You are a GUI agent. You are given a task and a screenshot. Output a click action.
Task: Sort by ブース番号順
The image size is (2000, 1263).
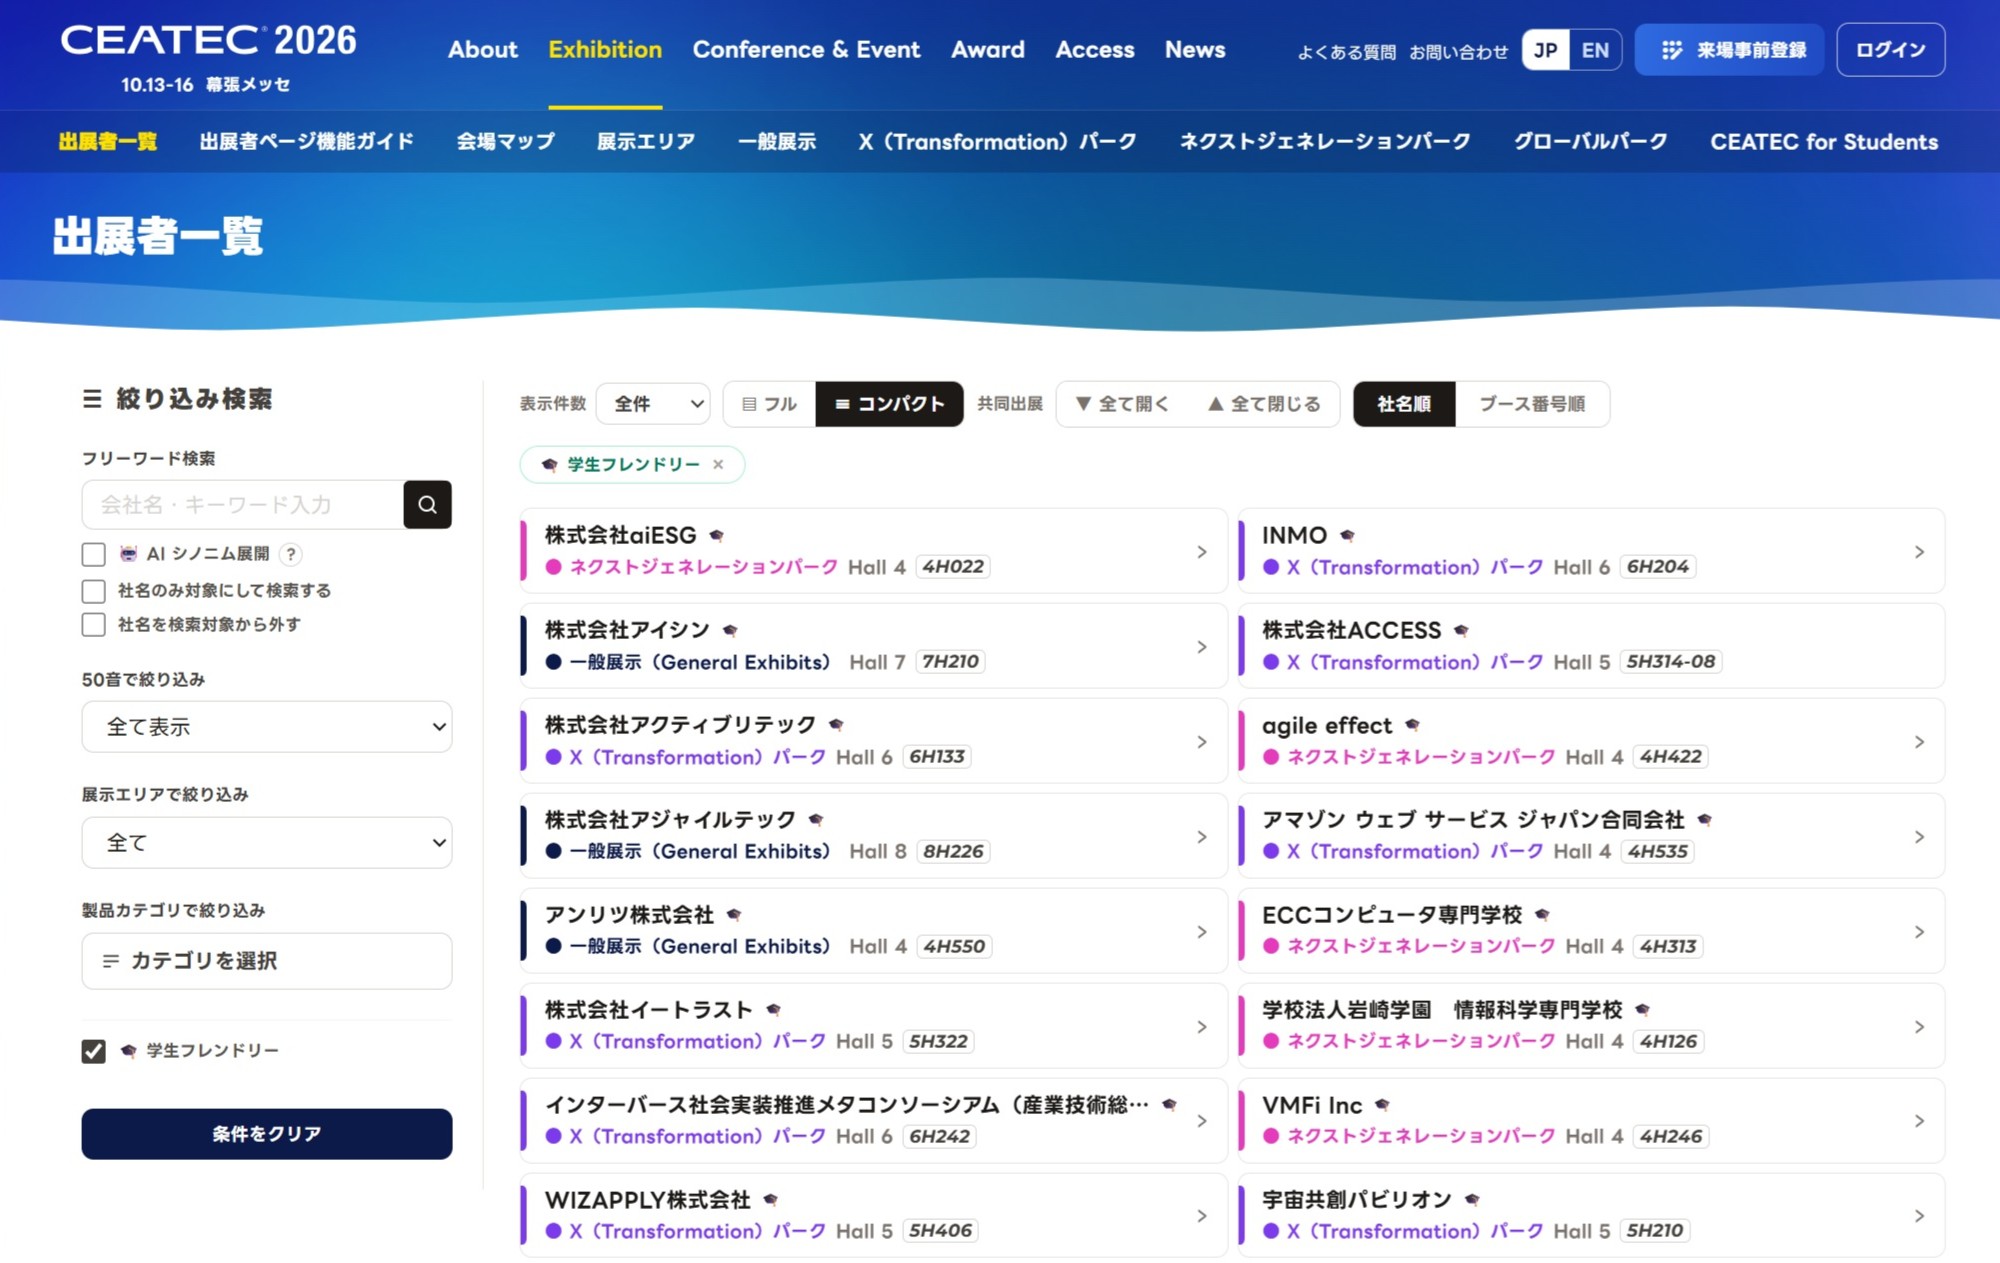click(1532, 404)
